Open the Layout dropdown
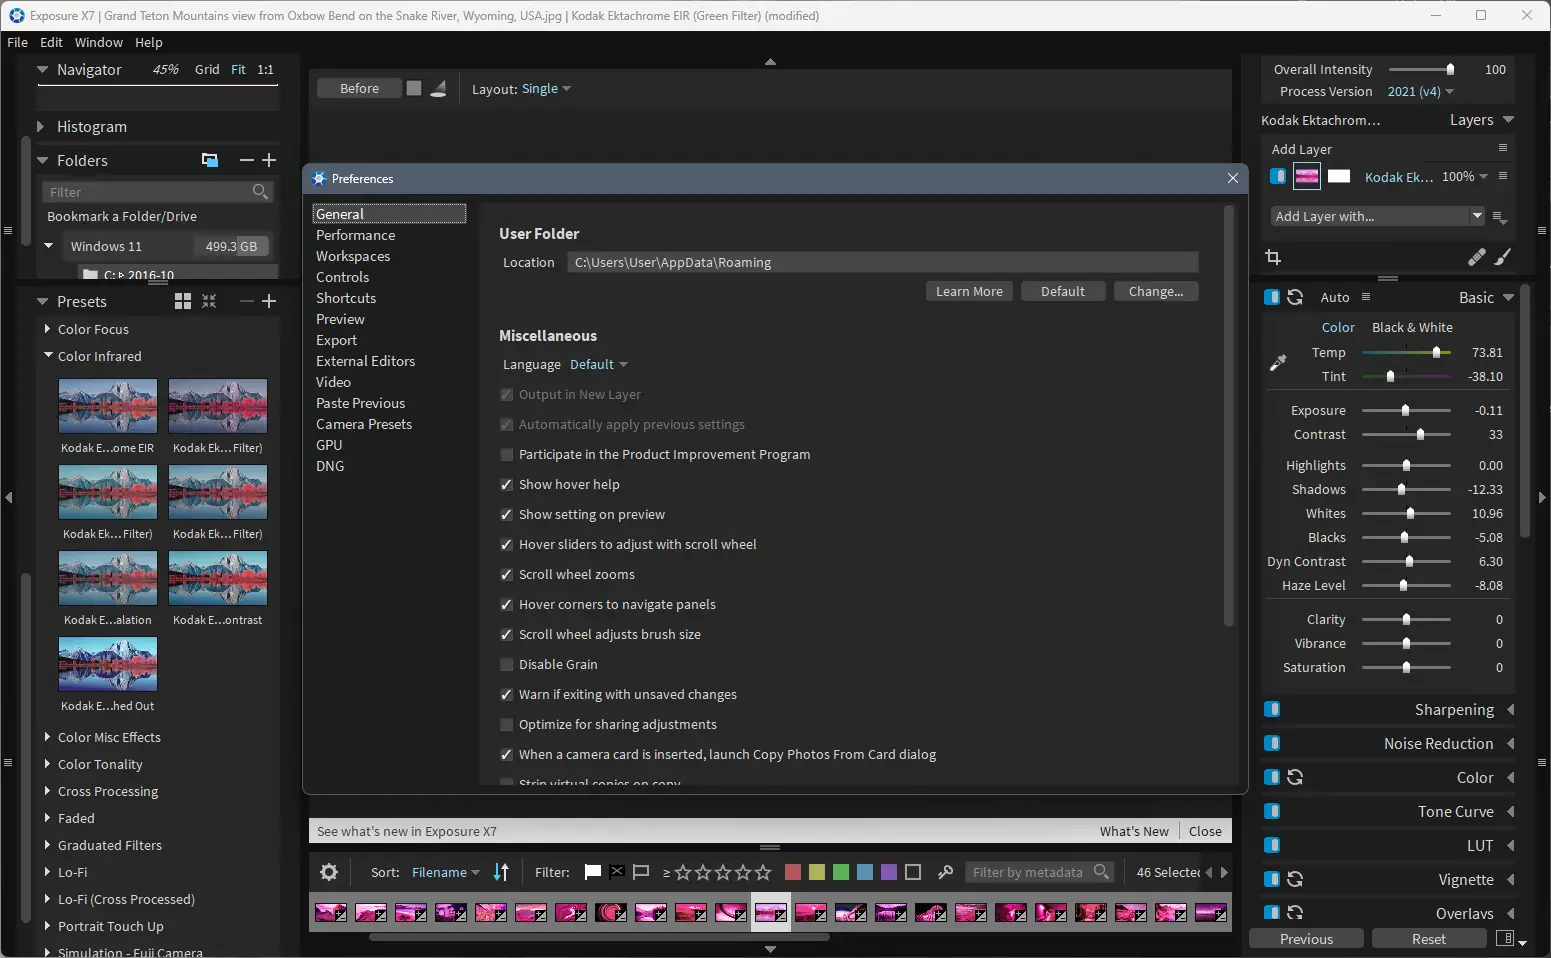 point(546,88)
